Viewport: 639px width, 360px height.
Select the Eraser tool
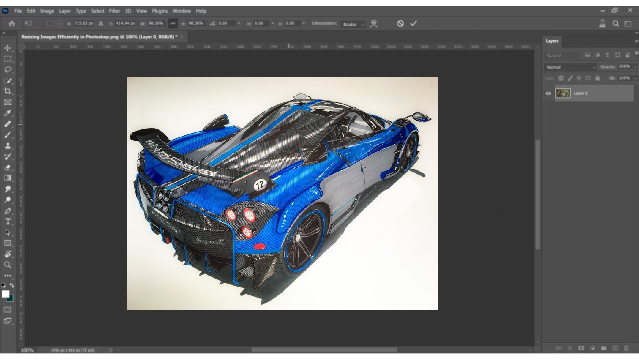click(8, 168)
